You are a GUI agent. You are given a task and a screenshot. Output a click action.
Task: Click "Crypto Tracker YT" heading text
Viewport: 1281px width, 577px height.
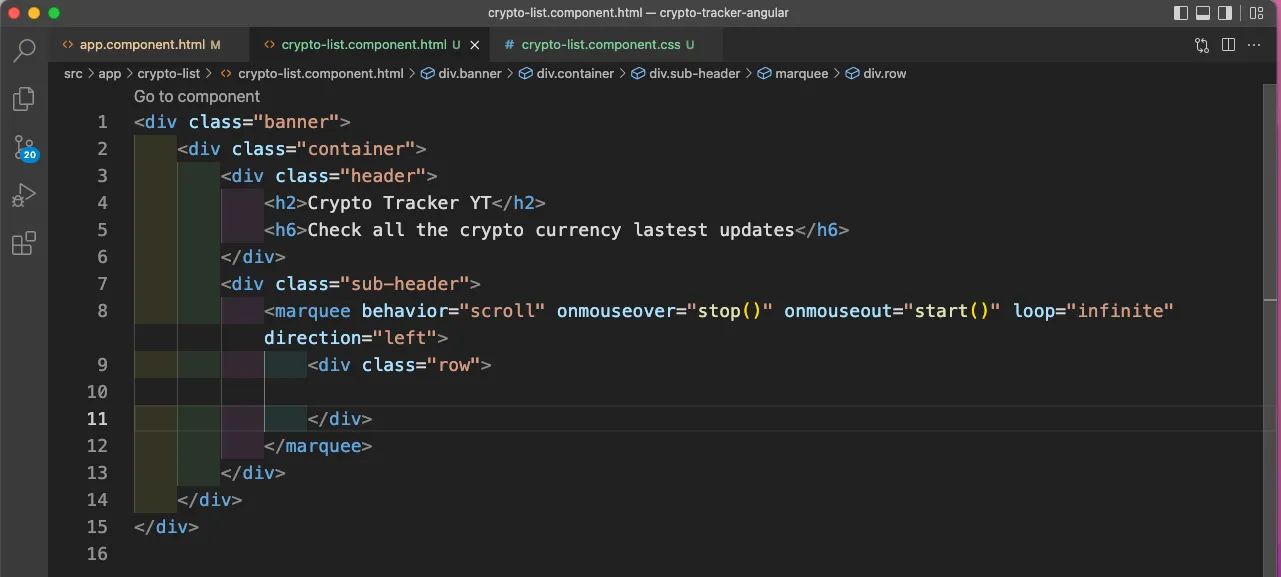click(400, 203)
